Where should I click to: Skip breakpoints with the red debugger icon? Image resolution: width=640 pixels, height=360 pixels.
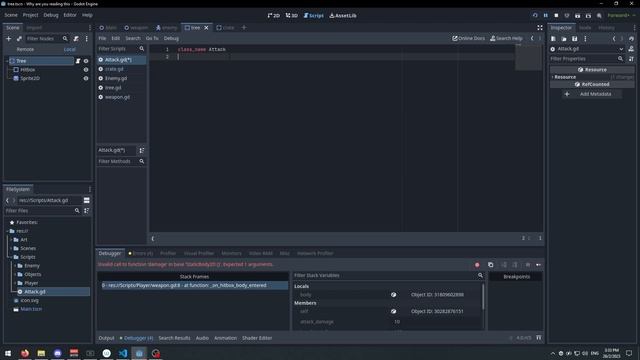pos(477,265)
